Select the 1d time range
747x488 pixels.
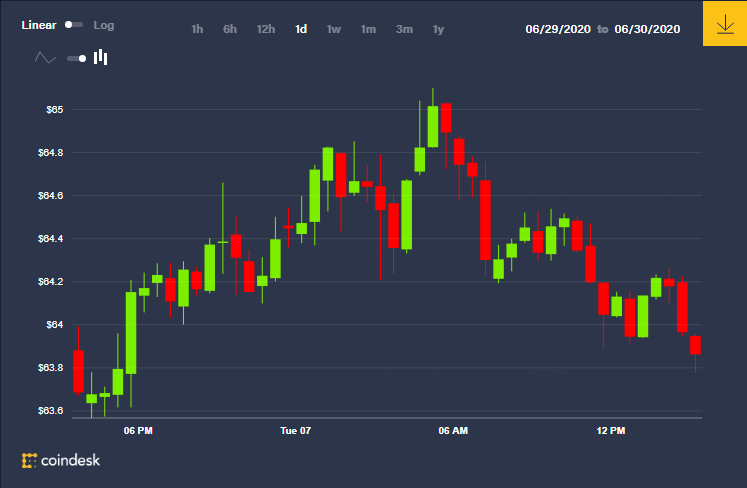click(301, 29)
